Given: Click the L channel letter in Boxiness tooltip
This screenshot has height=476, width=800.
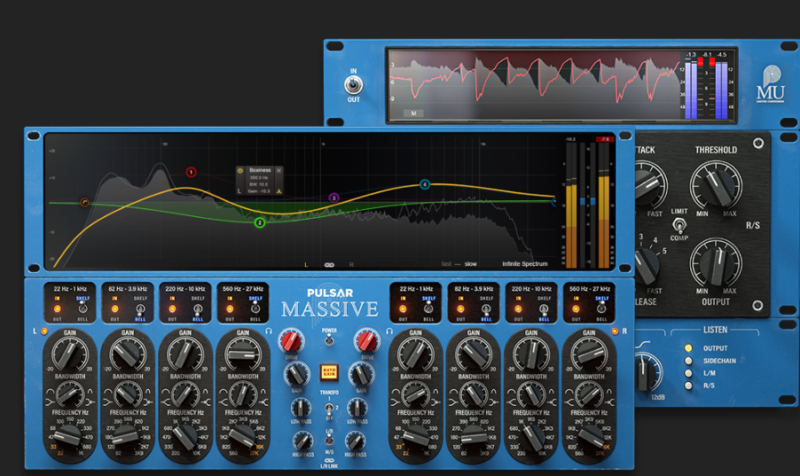Looking at the screenshot, I should [239, 191].
